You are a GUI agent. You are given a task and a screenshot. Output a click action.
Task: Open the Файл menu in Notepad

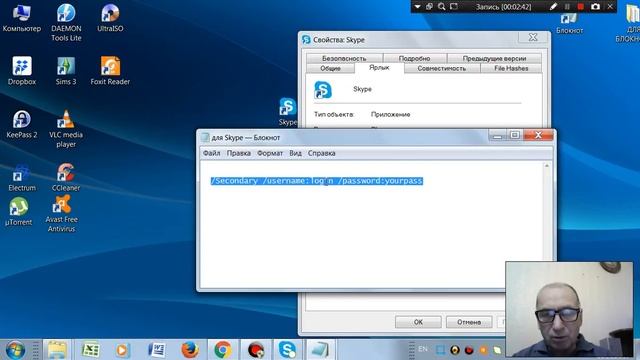point(211,153)
